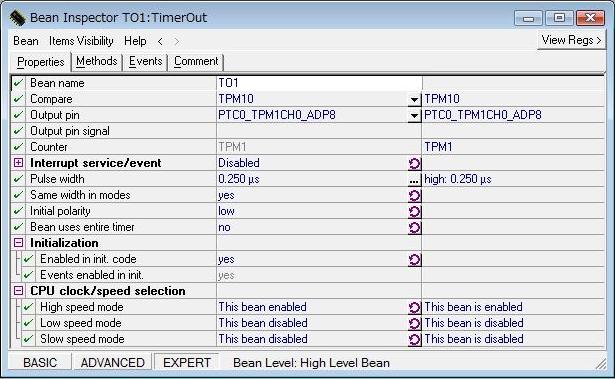This screenshot has height=379, width=615.
Task: Navigate back with the left arrow
Action: coord(160,41)
